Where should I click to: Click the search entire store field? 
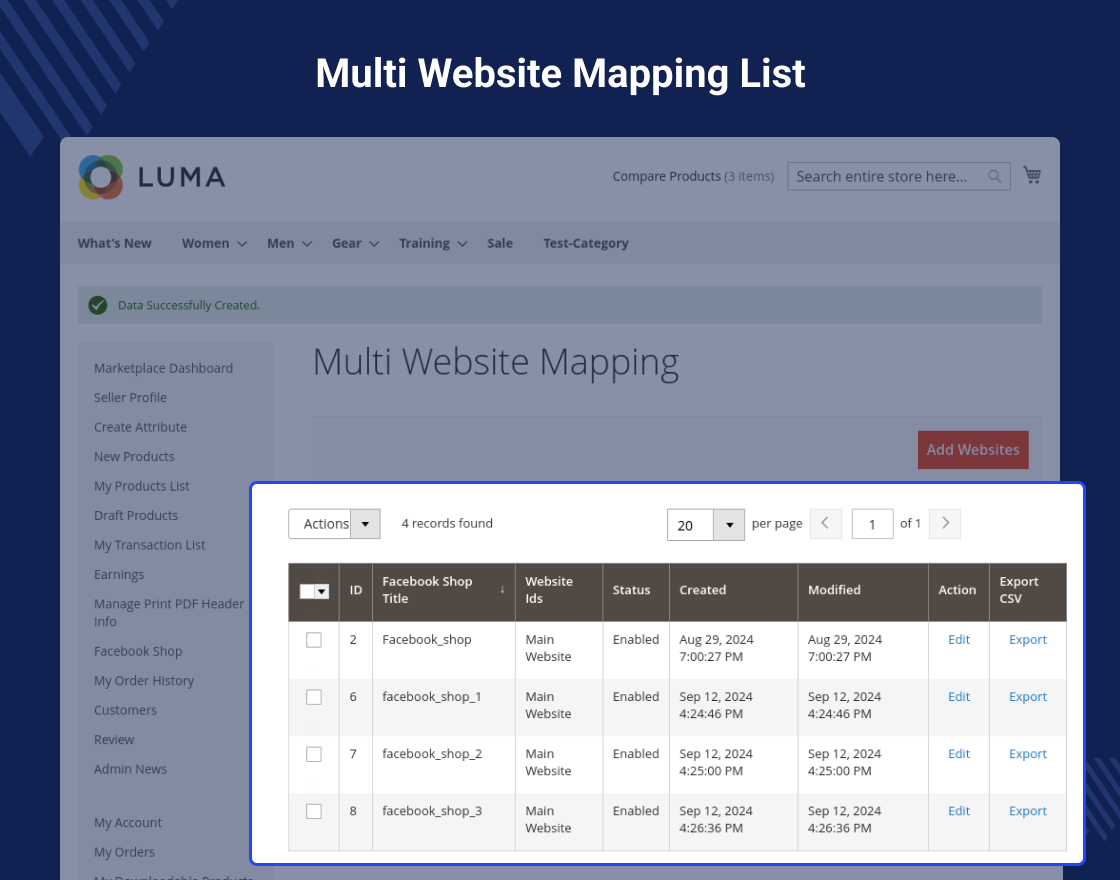(x=899, y=176)
